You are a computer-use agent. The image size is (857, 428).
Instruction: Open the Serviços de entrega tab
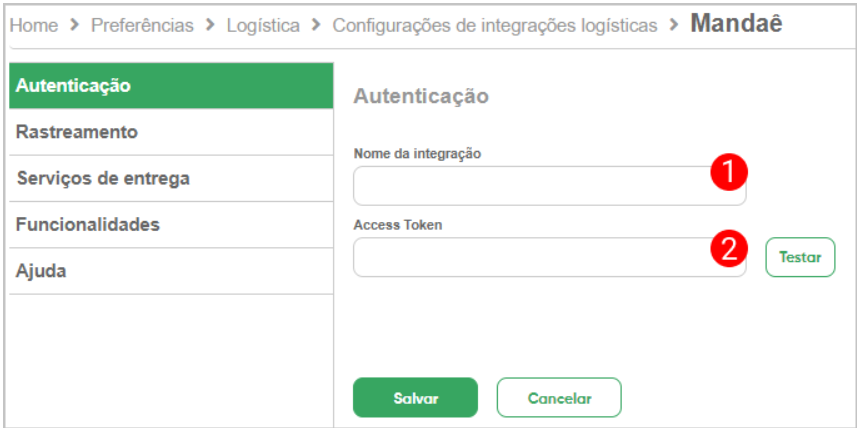point(170,179)
